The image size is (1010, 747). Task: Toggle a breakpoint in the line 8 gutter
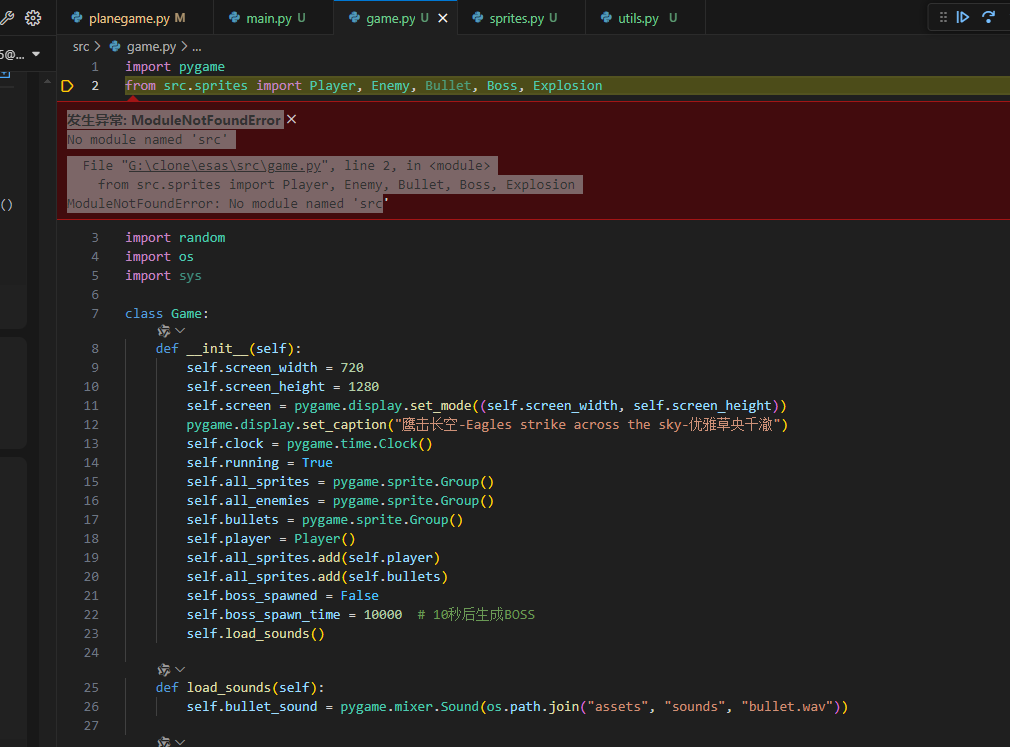click(x=68, y=349)
